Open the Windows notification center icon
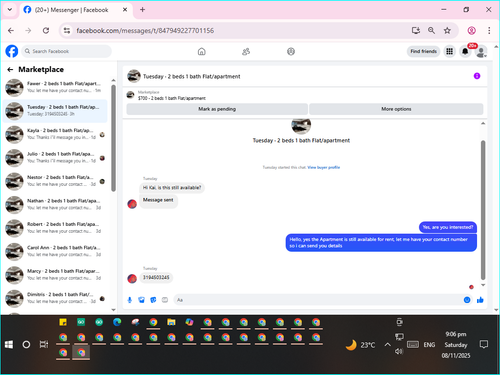 pyautogui.click(x=483, y=344)
